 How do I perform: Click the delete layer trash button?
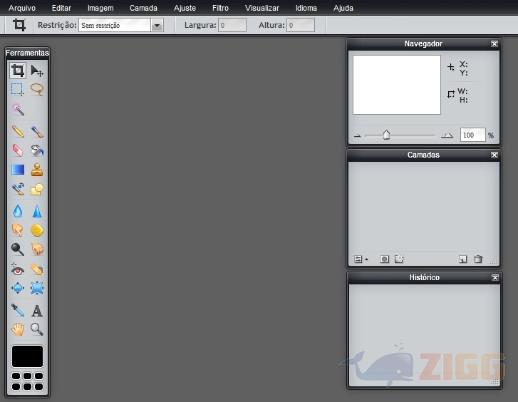coord(478,259)
